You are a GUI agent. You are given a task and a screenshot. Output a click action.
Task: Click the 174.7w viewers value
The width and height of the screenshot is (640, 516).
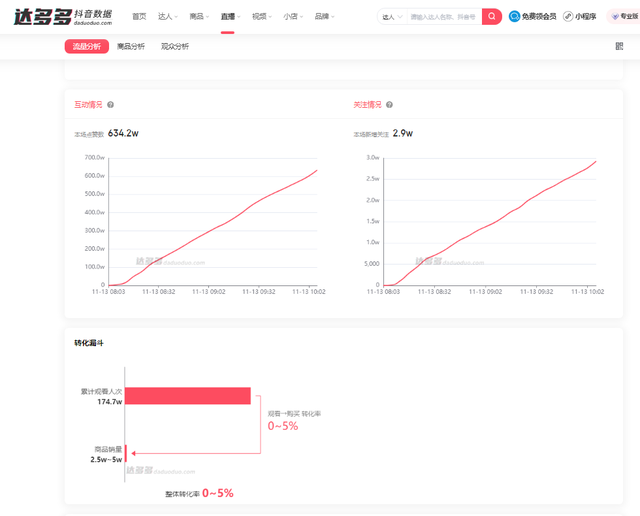[x=109, y=402]
